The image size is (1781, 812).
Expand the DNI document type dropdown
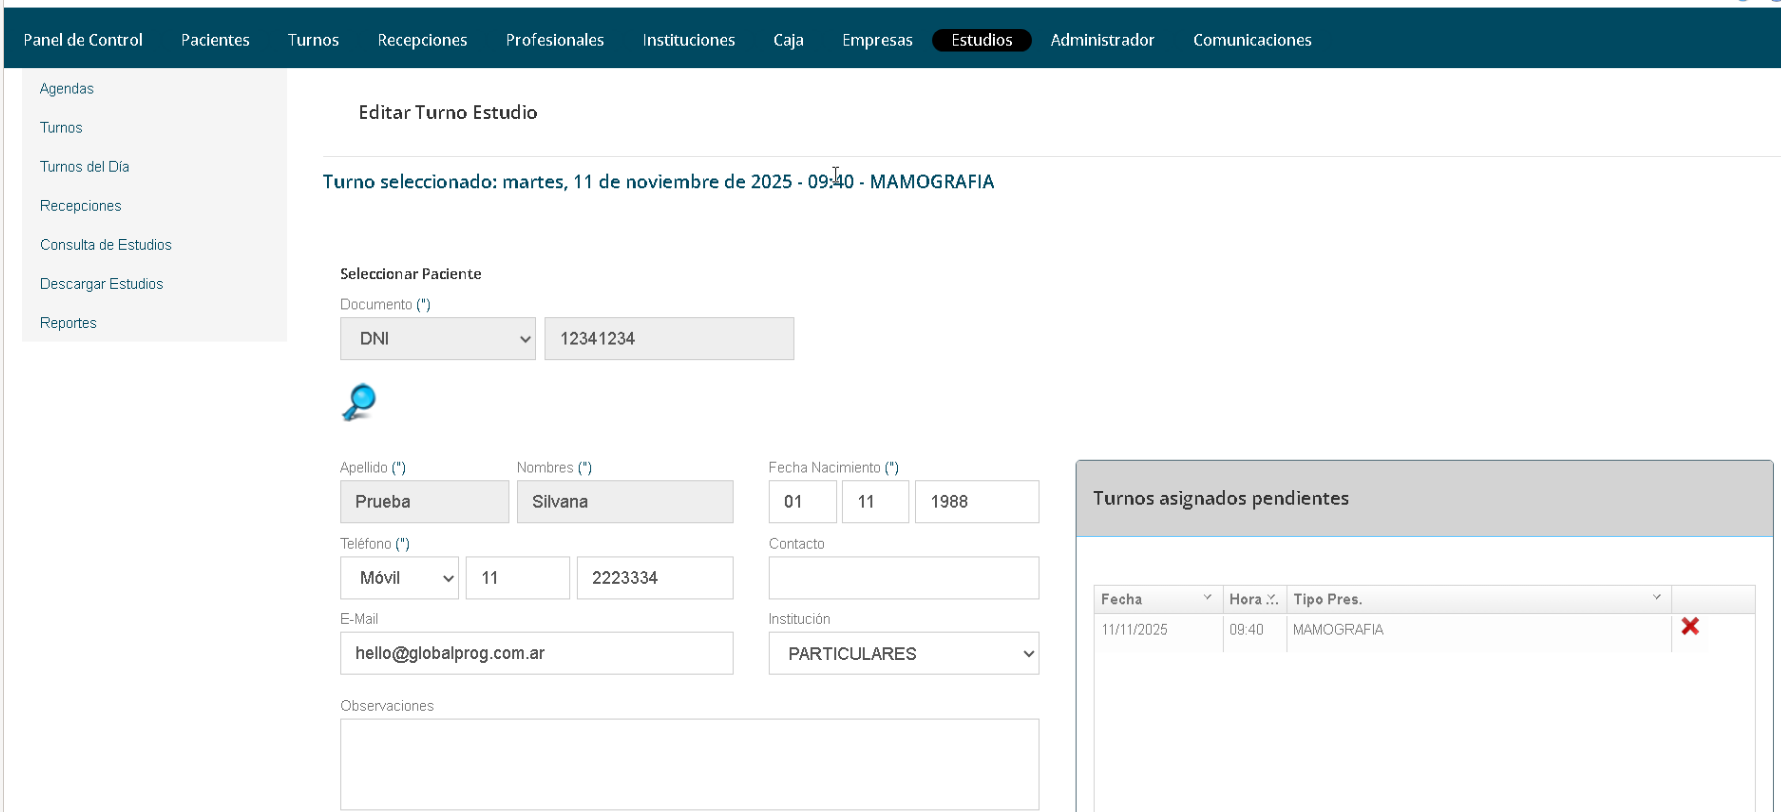[x=437, y=339]
